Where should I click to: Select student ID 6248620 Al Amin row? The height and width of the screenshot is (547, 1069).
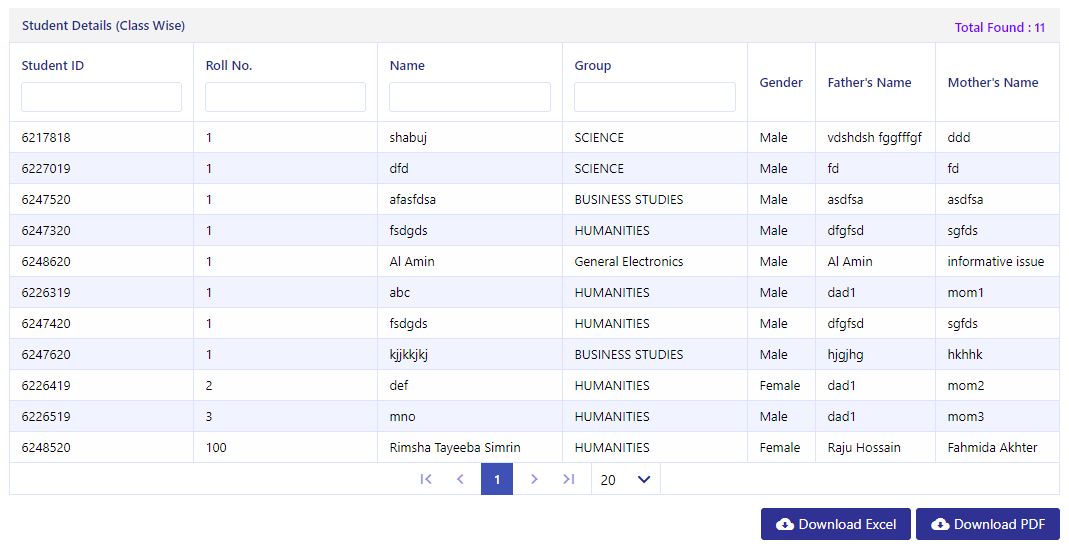coord(534,261)
